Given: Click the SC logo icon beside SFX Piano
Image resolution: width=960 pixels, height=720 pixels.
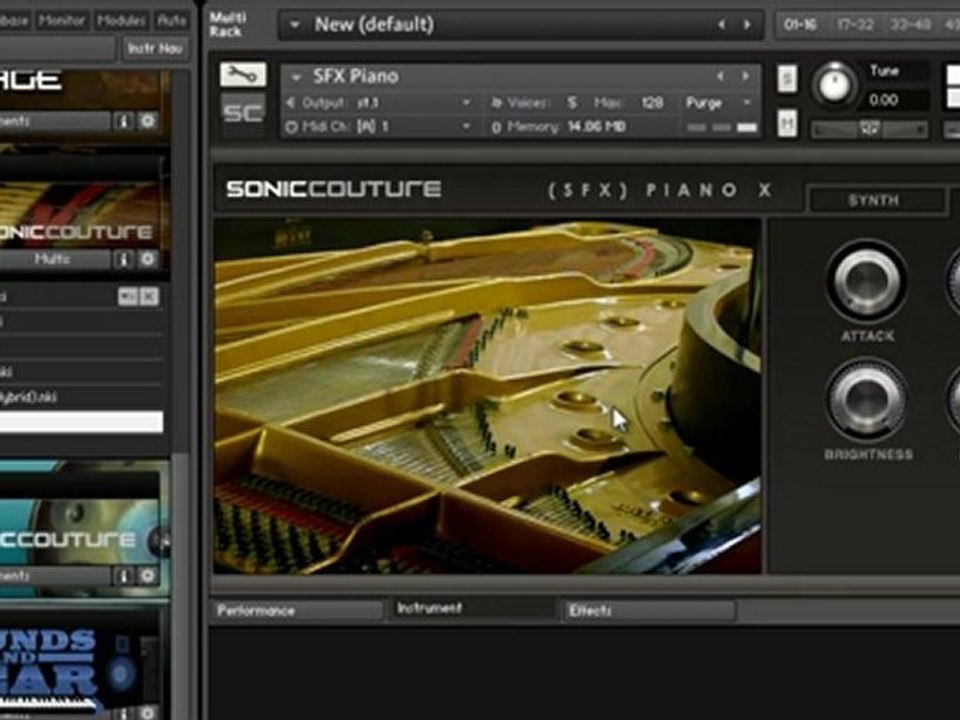Looking at the screenshot, I should 243,113.
